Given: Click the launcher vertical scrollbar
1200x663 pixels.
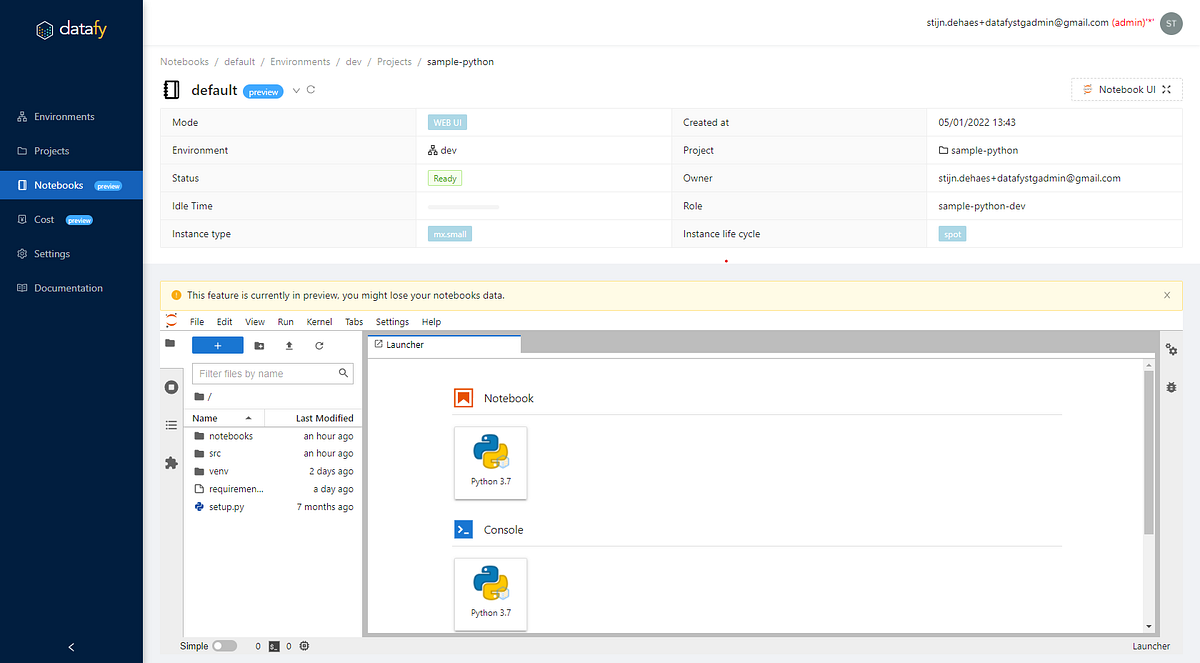Looking at the screenshot, I should click(1148, 452).
